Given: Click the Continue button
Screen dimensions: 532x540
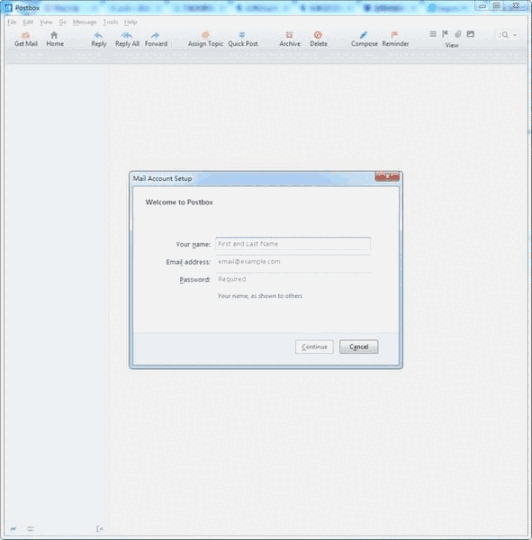Looking at the screenshot, I should click(x=314, y=347).
